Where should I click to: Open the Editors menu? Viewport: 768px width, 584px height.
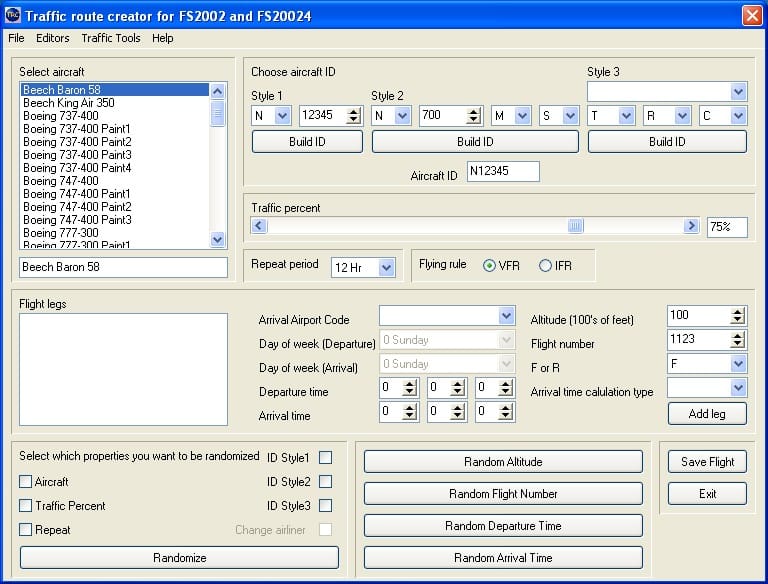point(53,38)
